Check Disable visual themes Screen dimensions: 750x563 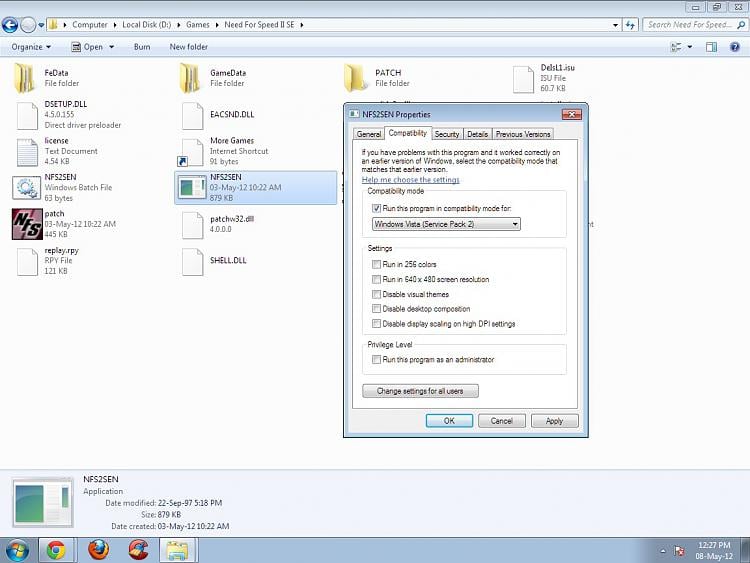pyautogui.click(x=376, y=294)
